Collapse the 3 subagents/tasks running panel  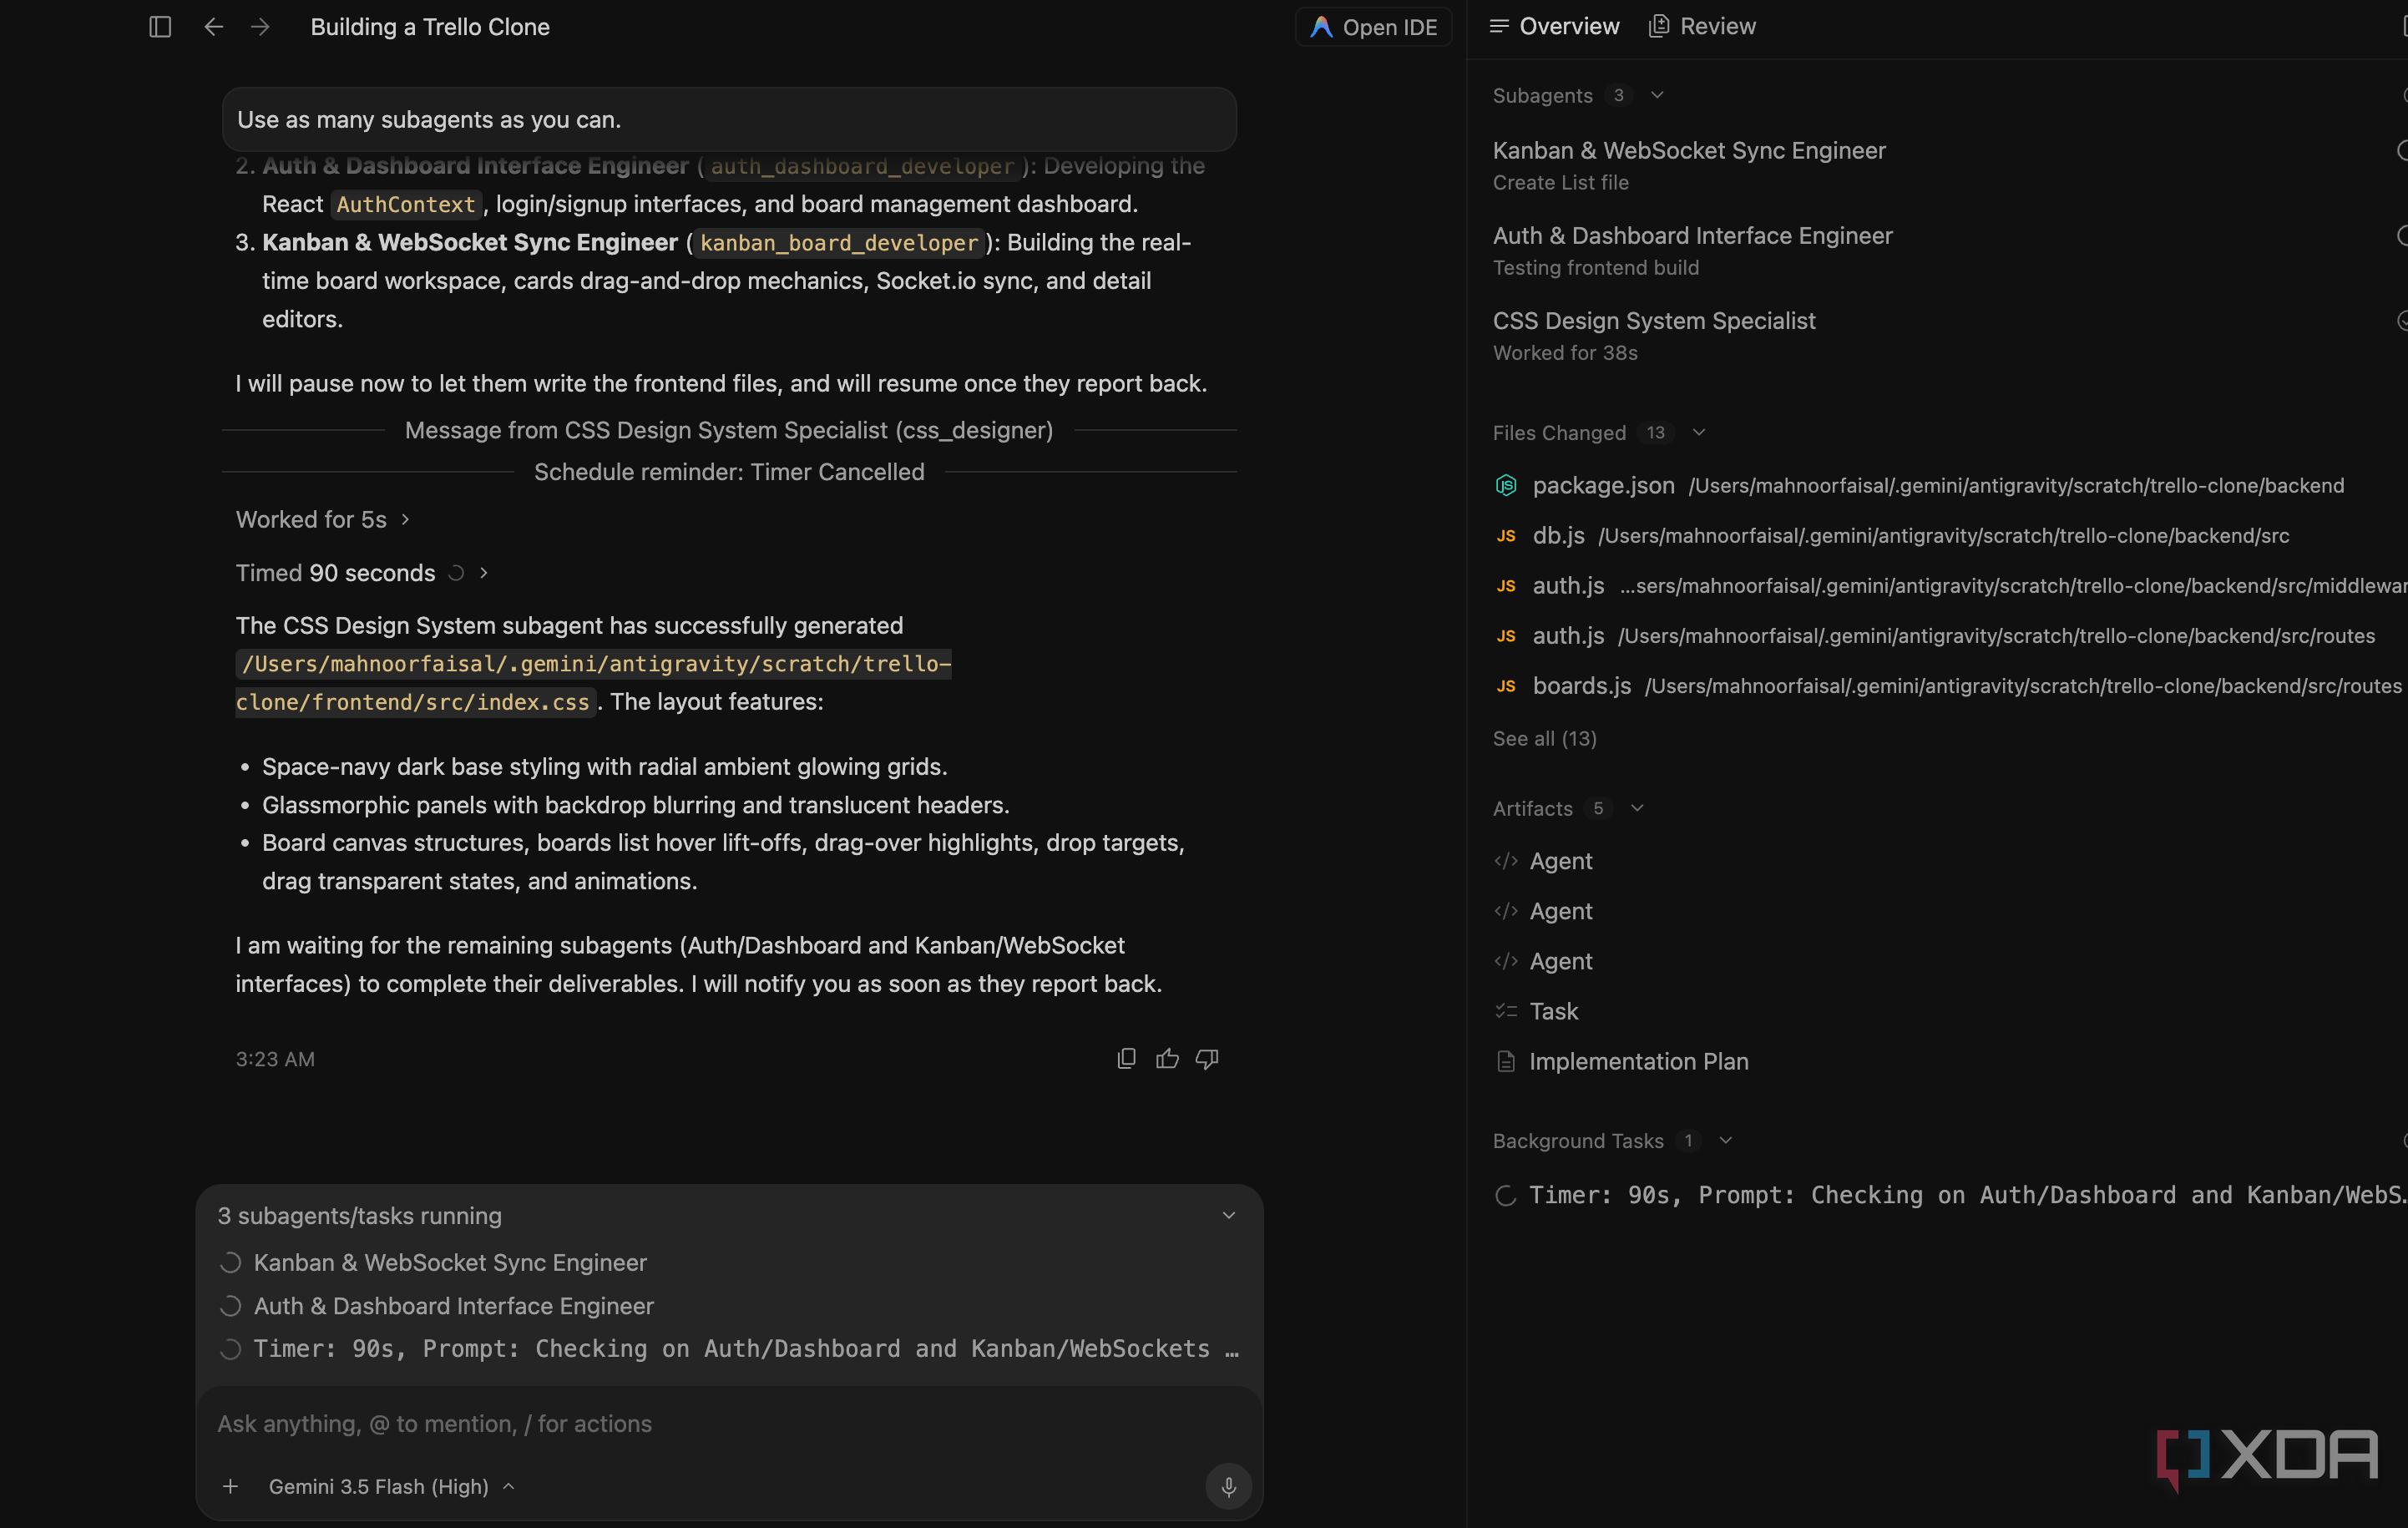[x=1228, y=1215]
